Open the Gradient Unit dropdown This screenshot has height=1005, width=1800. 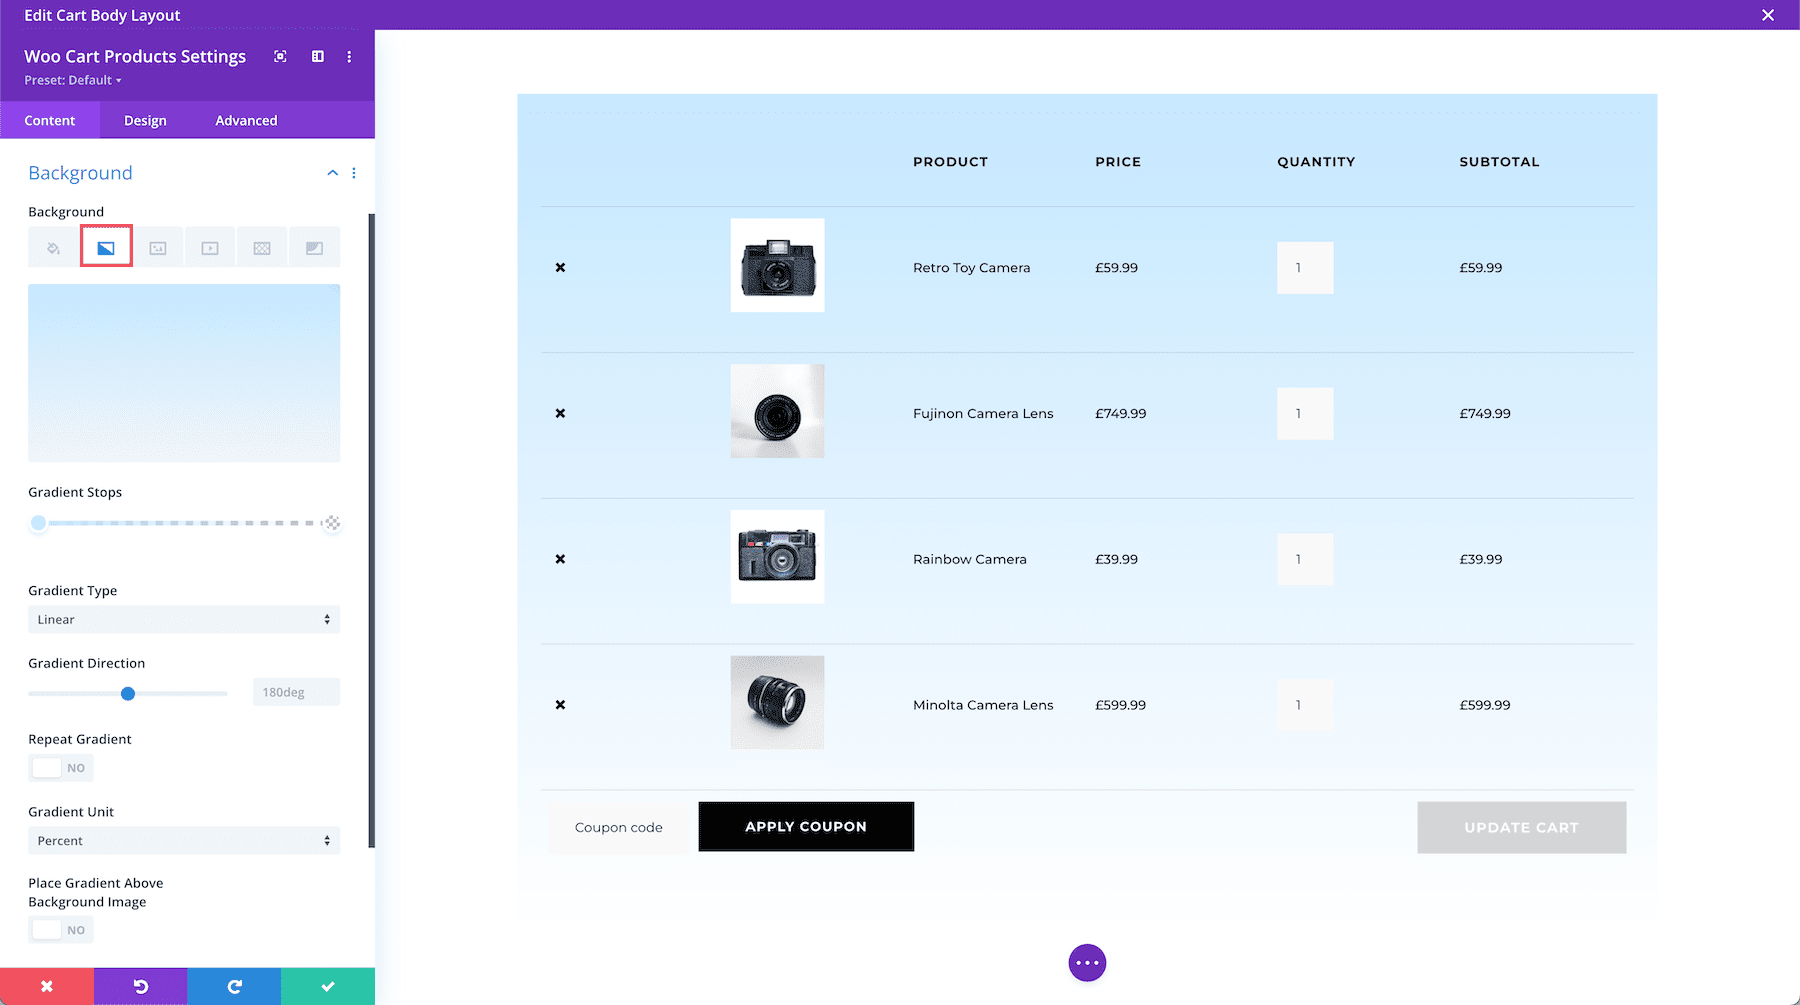pyautogui.click(x=183, y=840)
